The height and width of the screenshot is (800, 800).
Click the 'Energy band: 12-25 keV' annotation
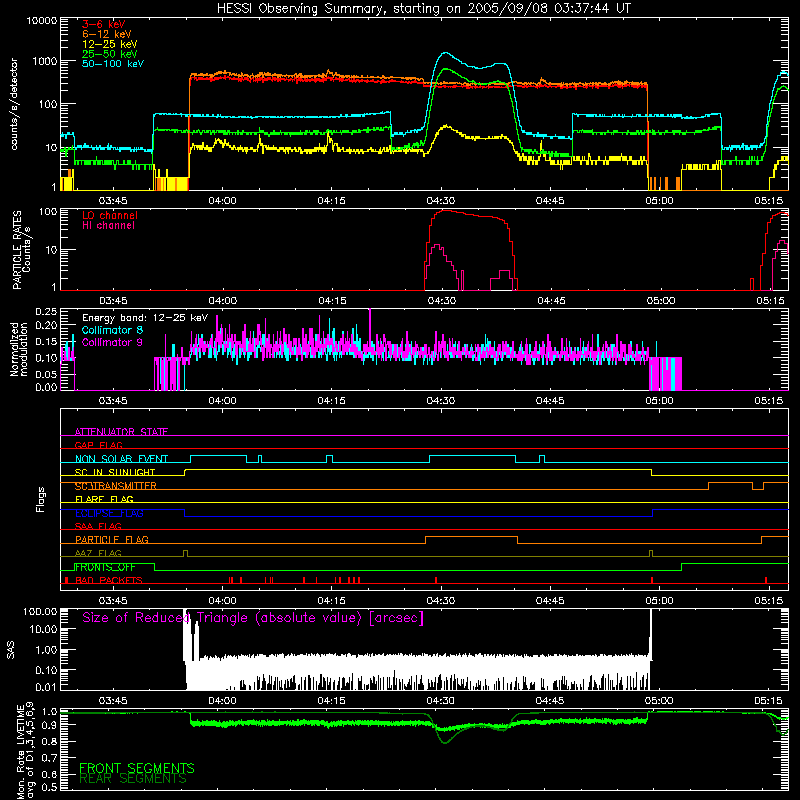click(x=145, y=318)
